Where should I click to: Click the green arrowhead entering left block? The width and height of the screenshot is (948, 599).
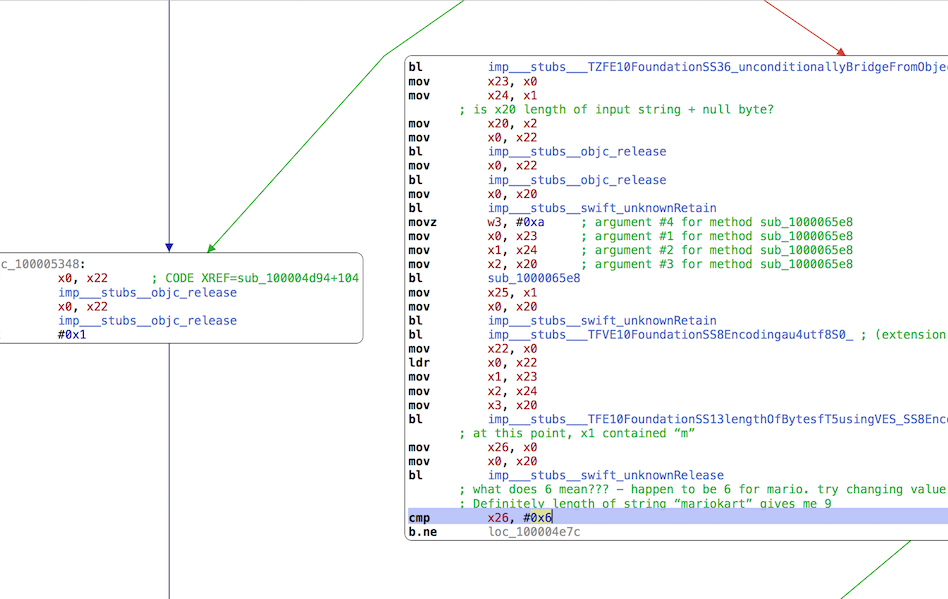[210, 247]
